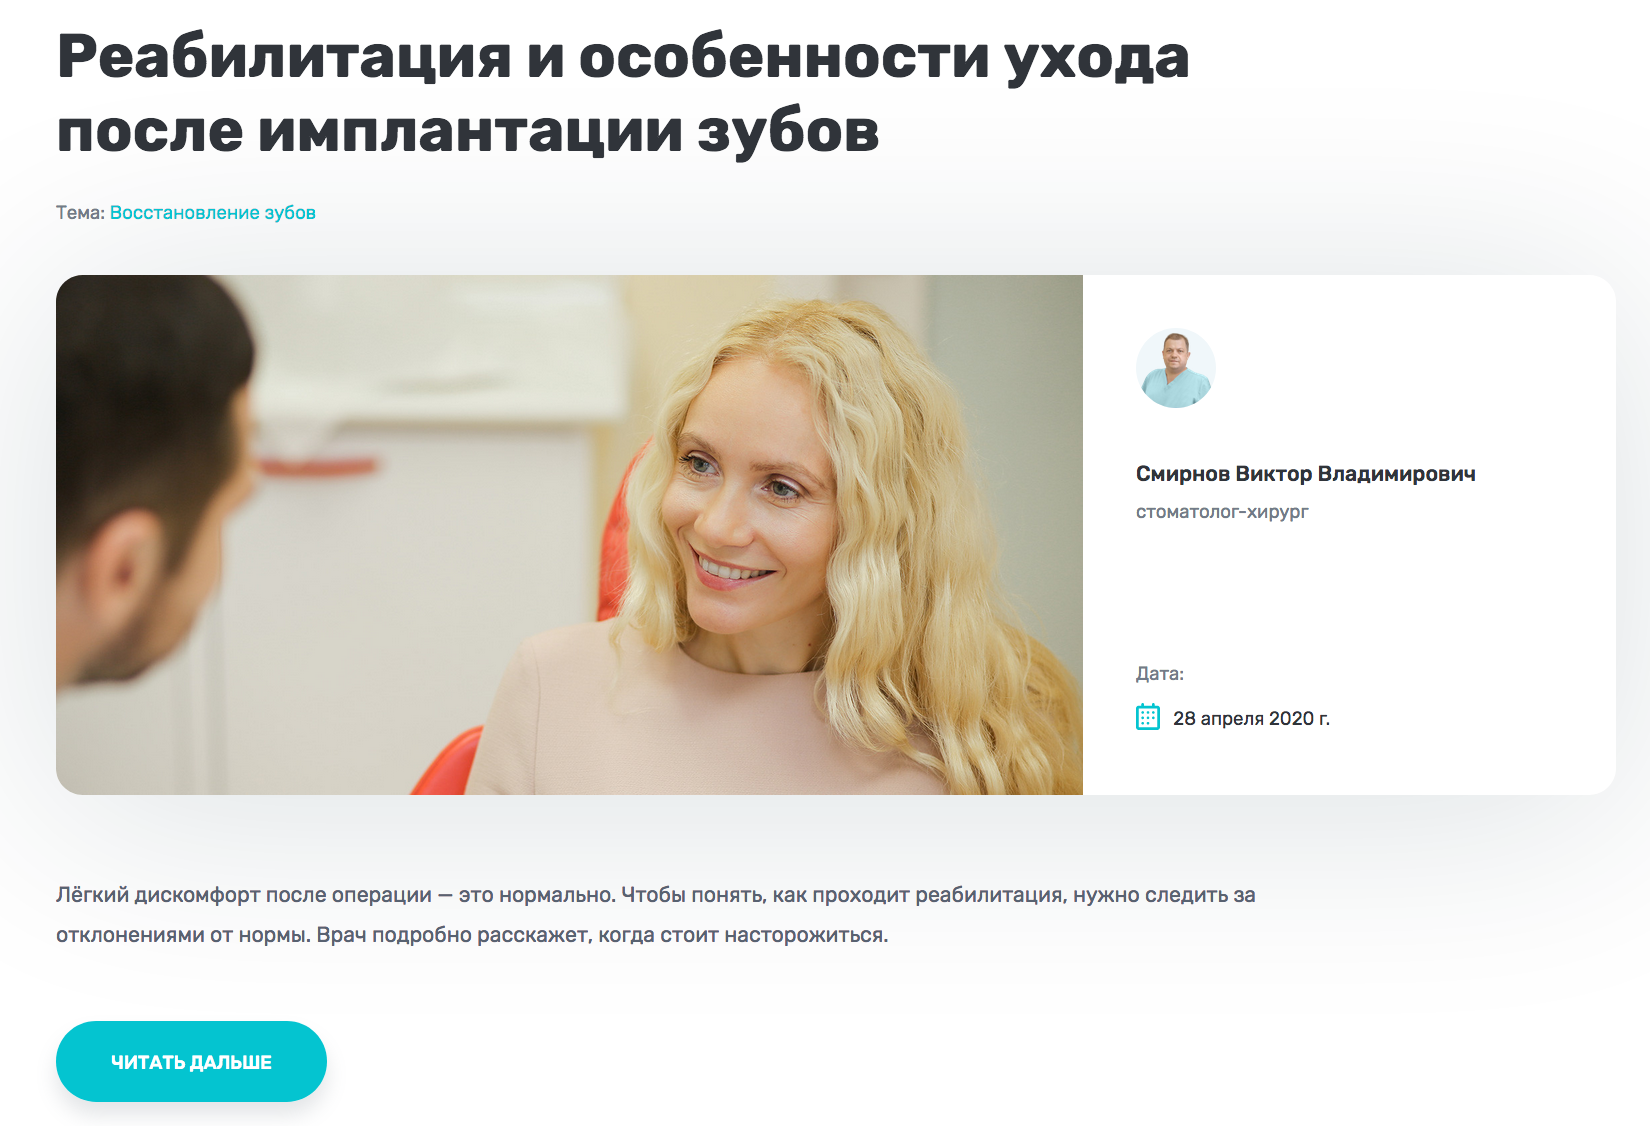Open doctor Smirnov's round avatar photo
The height and width of the screenshot is (1126, 1650).
click(1176, 368)
